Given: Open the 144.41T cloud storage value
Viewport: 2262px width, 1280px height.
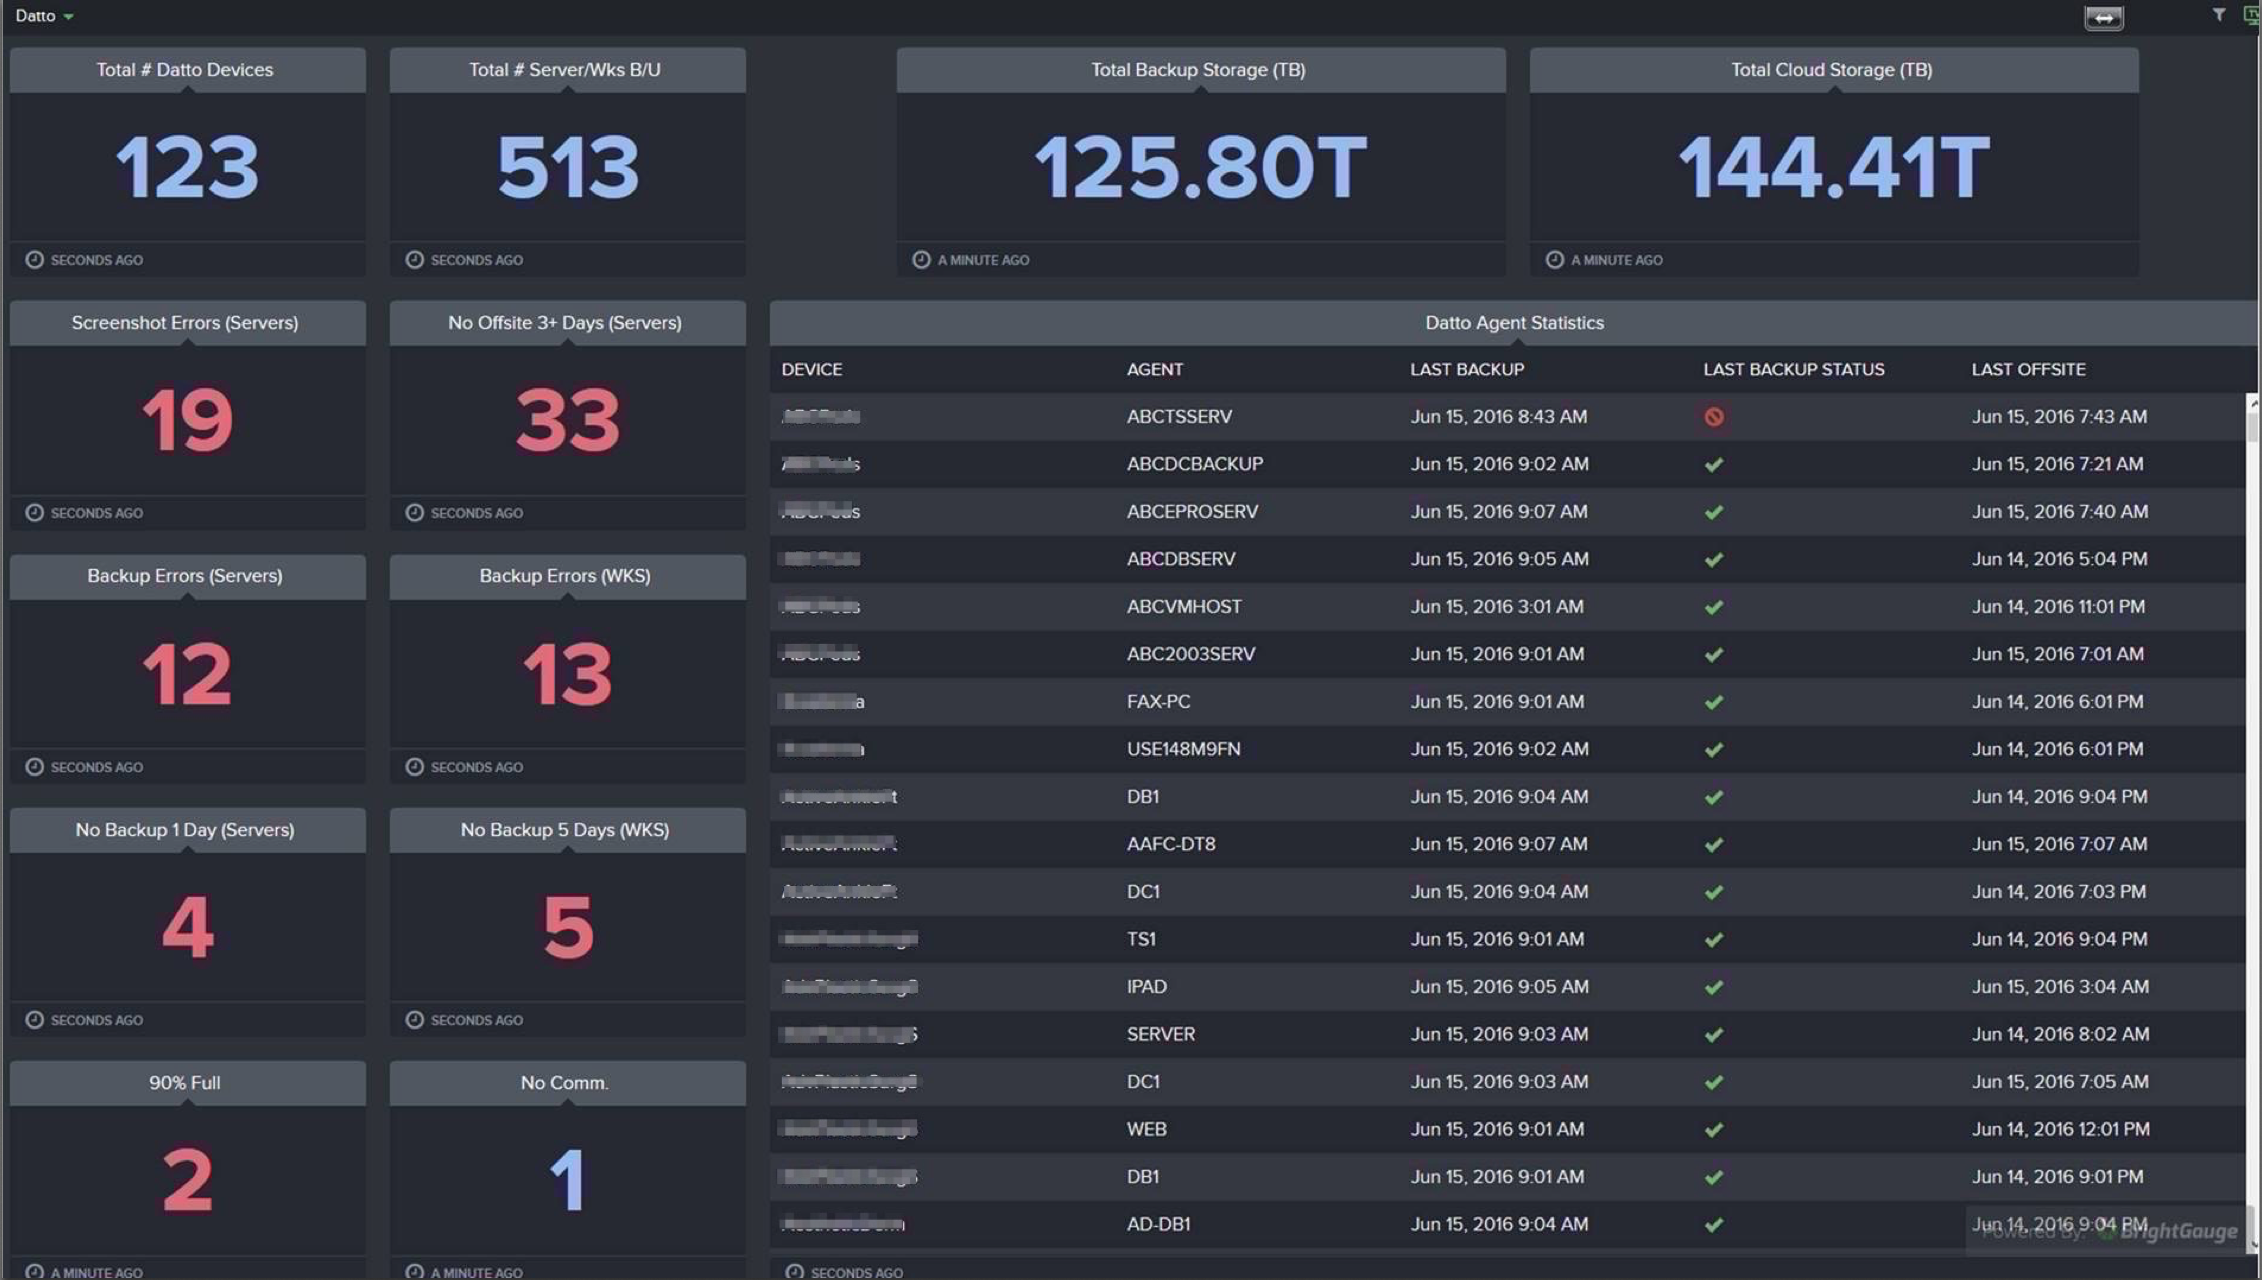Looking at the screenshot, I should point(1833,167).
